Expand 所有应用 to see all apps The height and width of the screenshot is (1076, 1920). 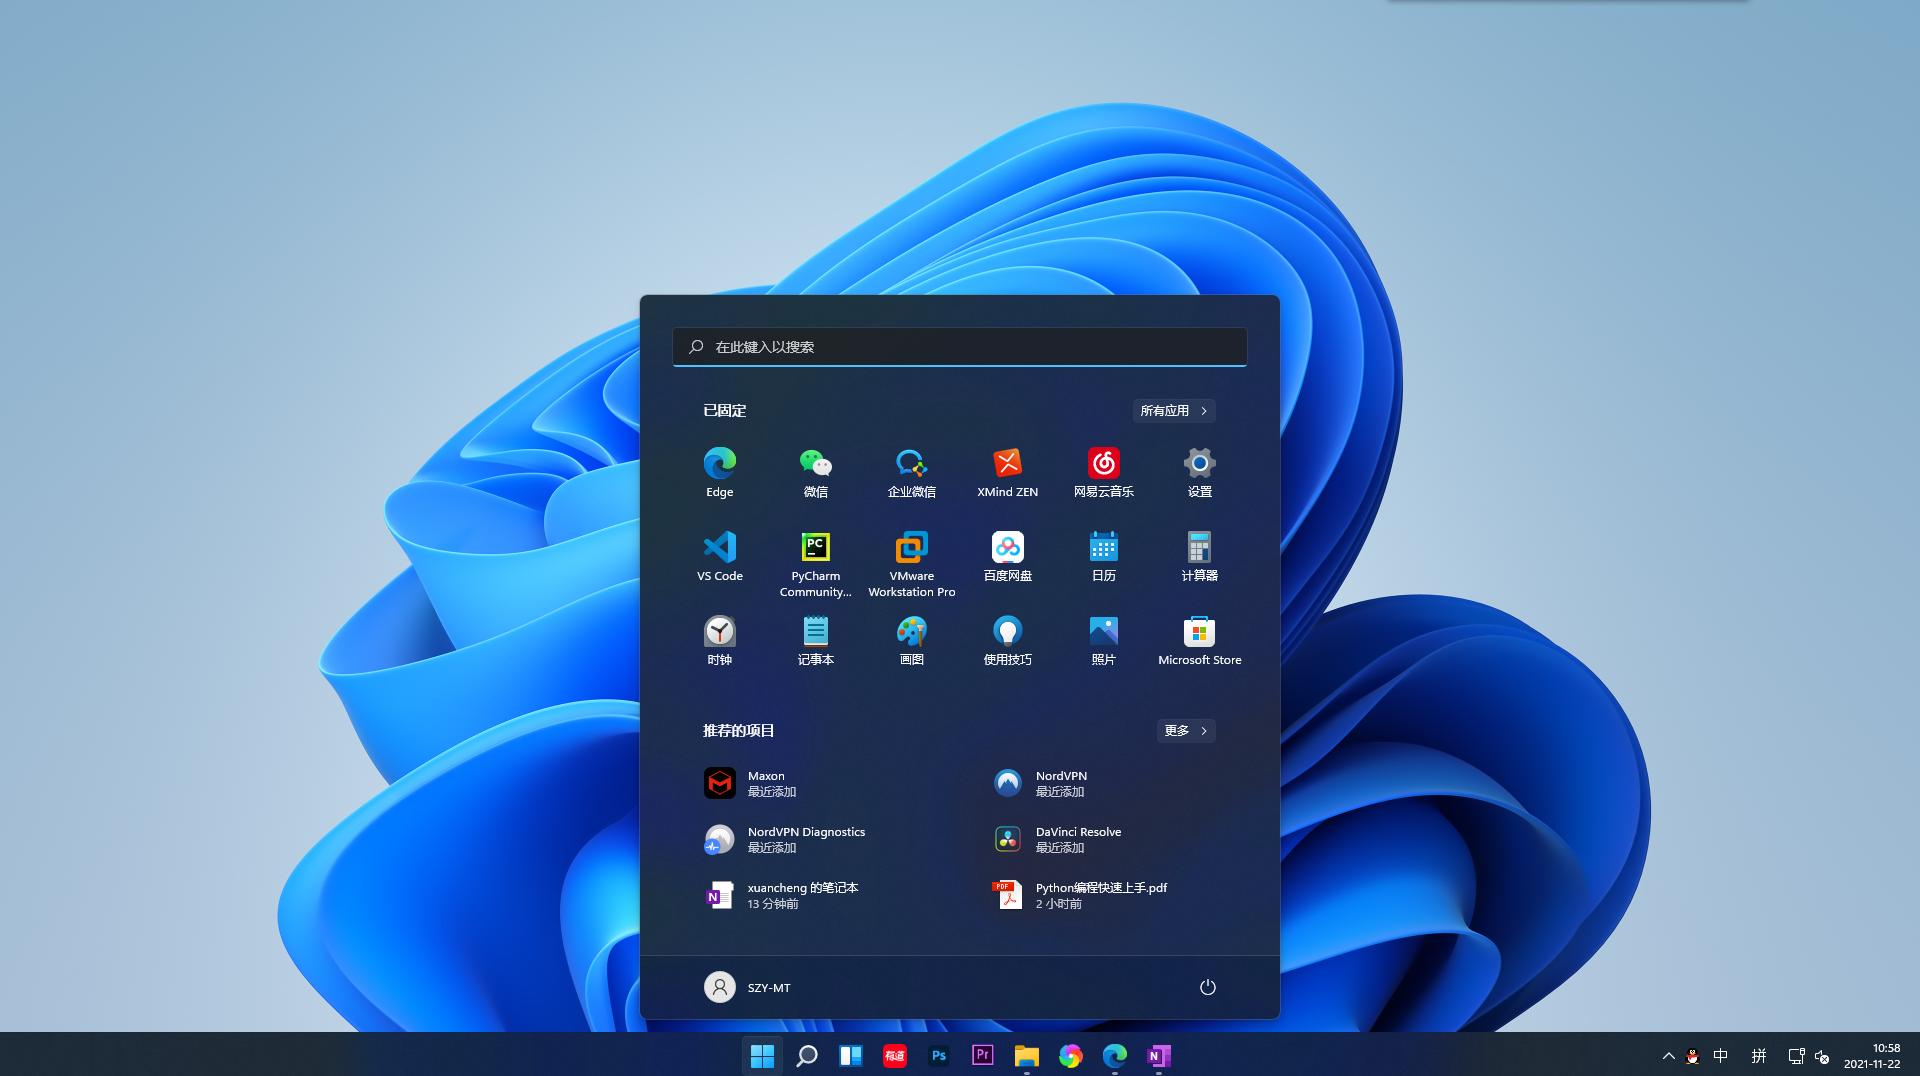pyautogui.click(x=1174, y=411)
